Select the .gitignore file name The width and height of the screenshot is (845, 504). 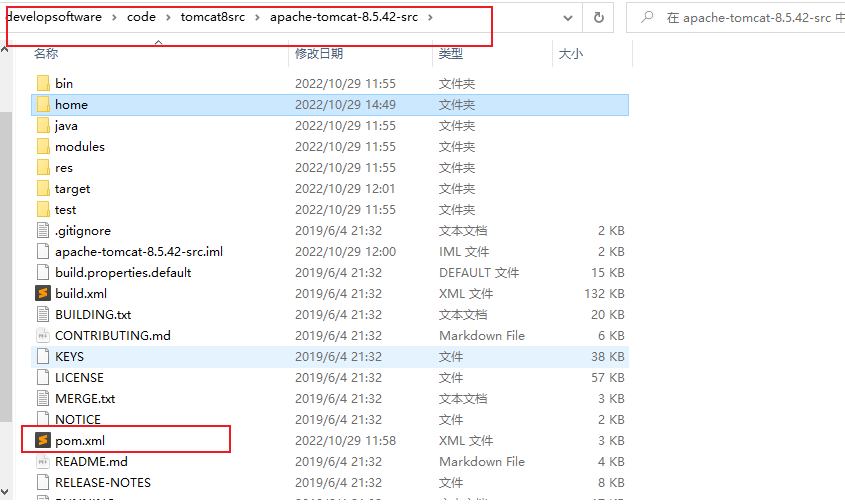pyautogui.click(x=82, y=231)
